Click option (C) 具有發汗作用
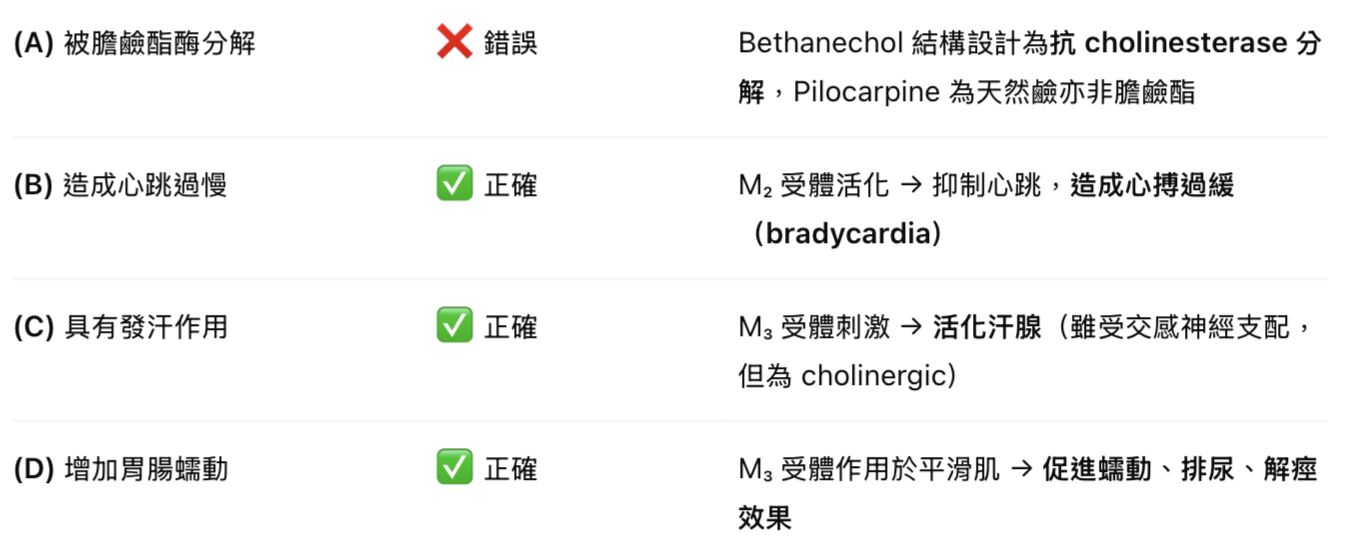This screenshot has height=548, width=1352. (120, 328)
